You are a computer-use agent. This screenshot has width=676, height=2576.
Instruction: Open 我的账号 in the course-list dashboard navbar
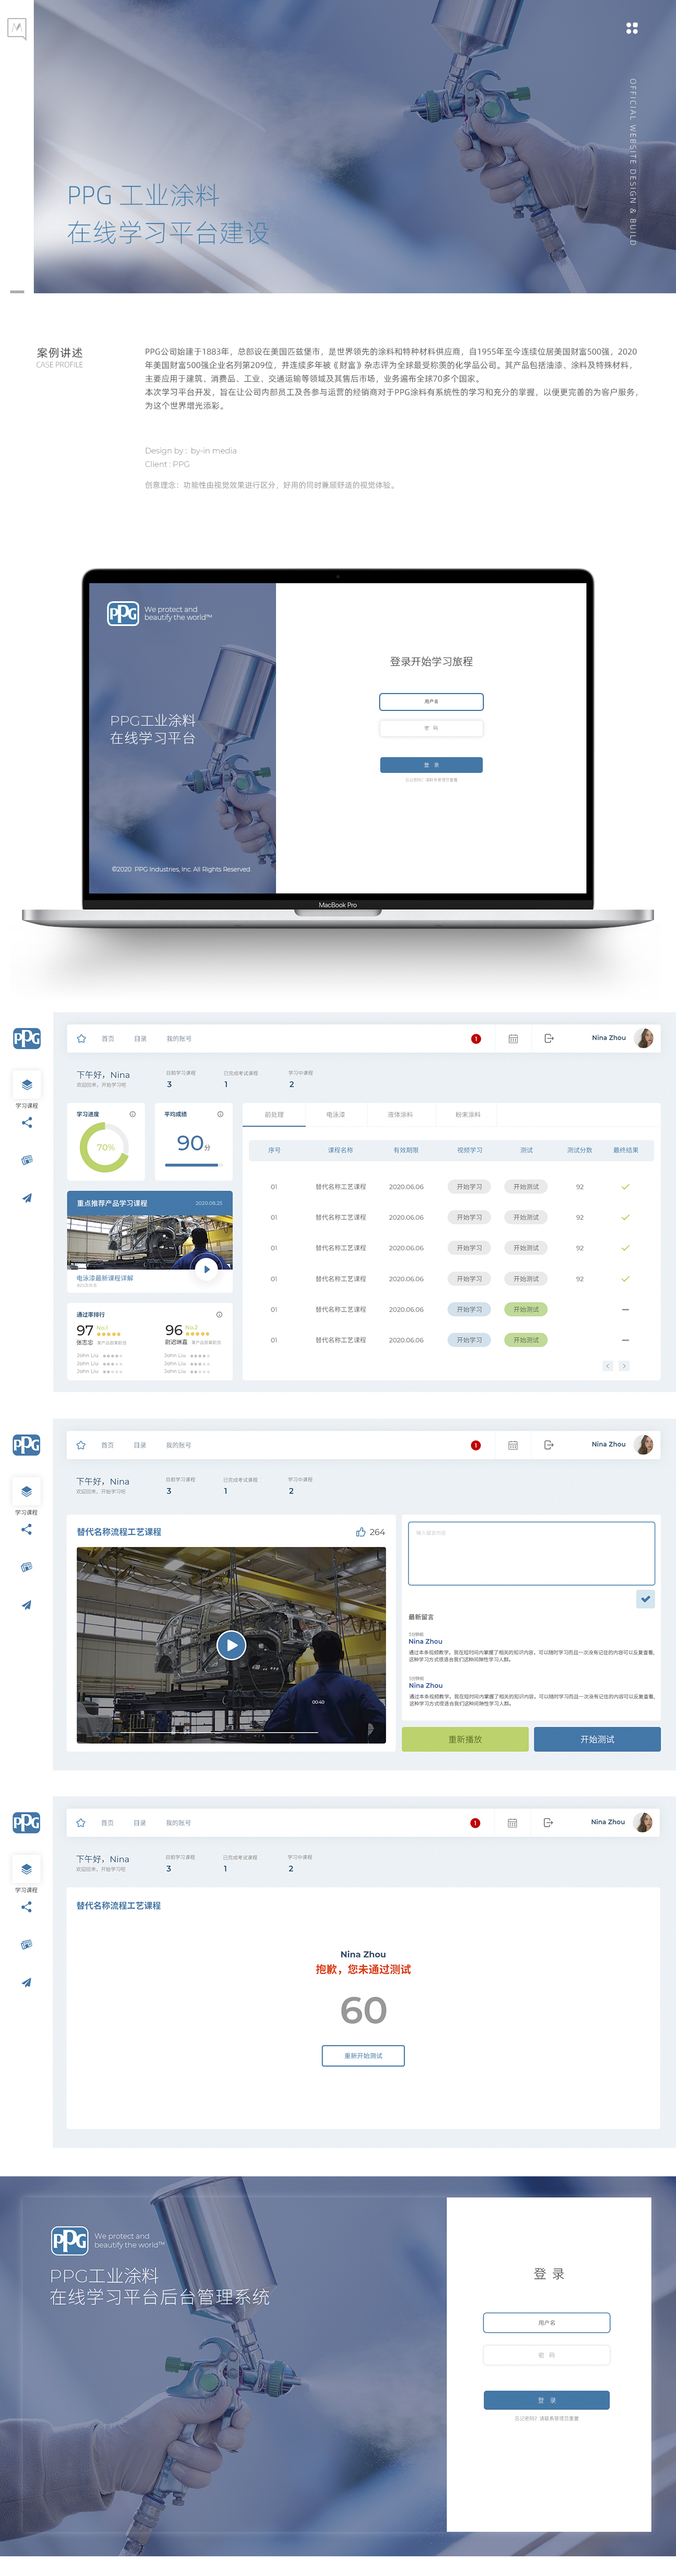tap(179, 1038)
